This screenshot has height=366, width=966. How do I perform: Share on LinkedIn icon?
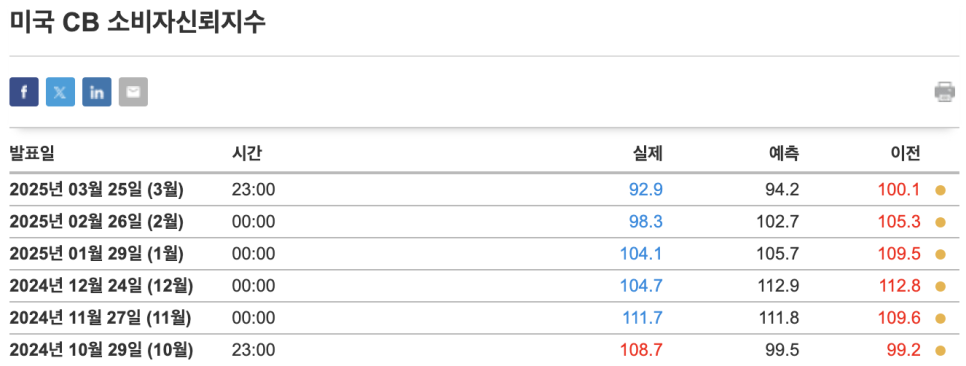pyautogui.click(x=97, y=92)
